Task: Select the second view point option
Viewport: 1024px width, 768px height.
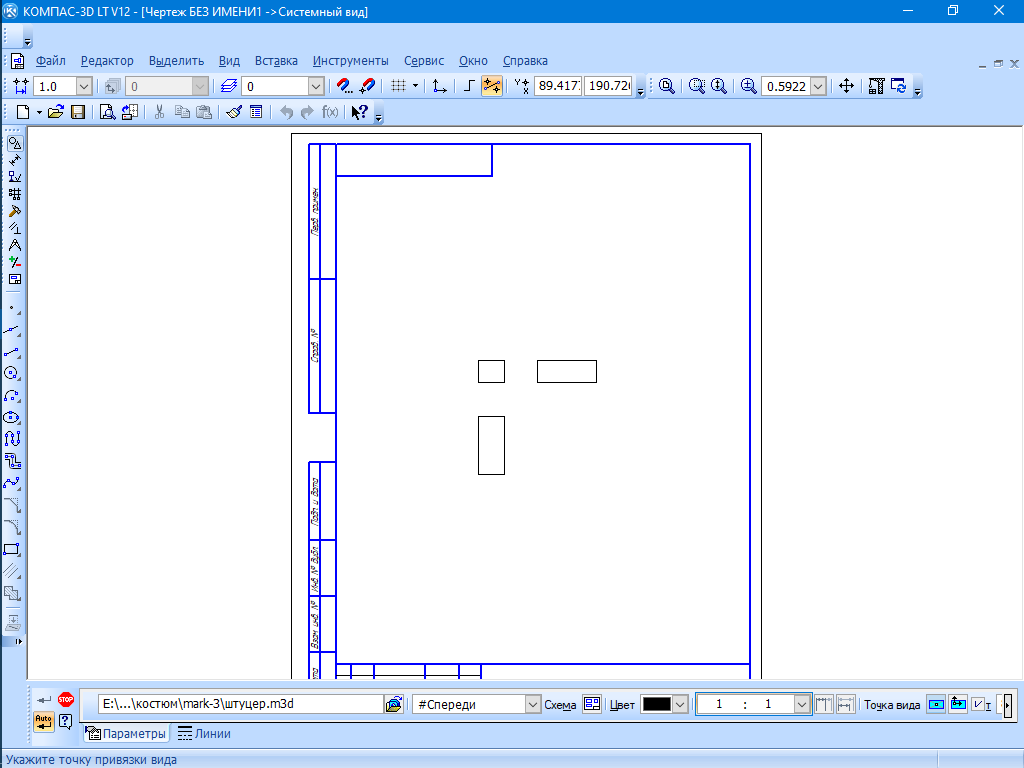Action: tap(958, 705)
